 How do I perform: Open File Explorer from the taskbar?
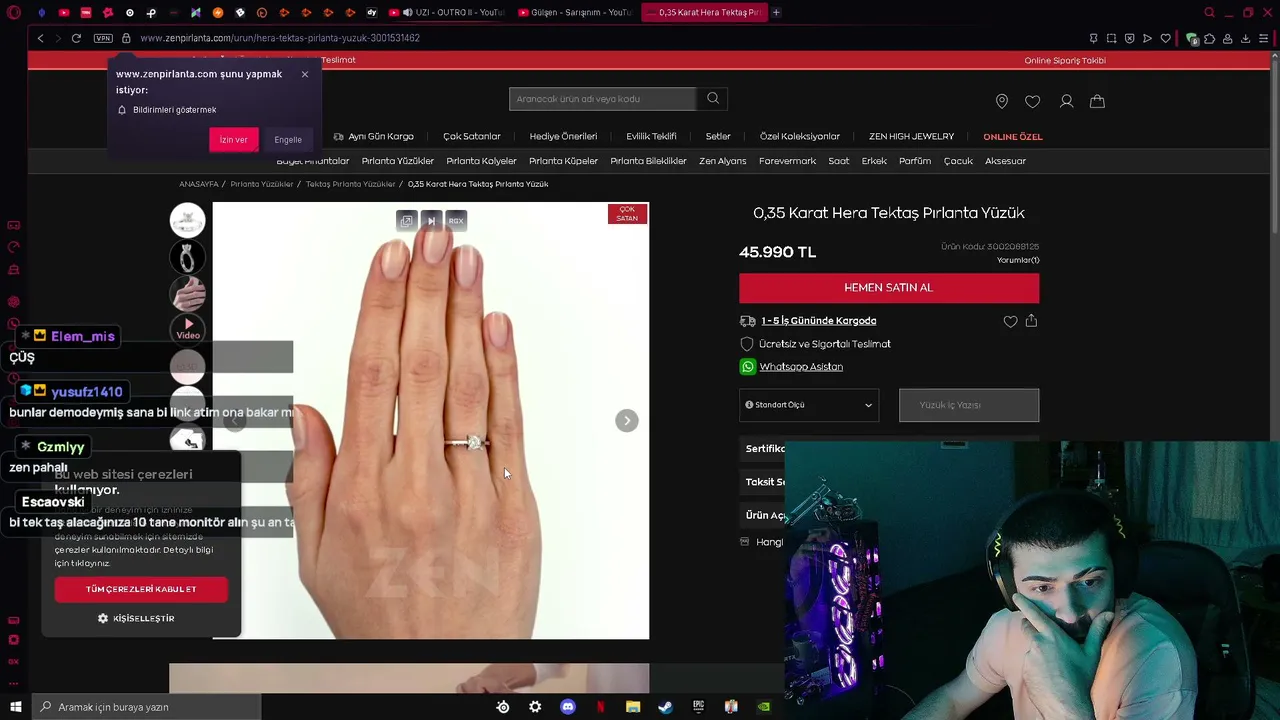tap(633, 707)
